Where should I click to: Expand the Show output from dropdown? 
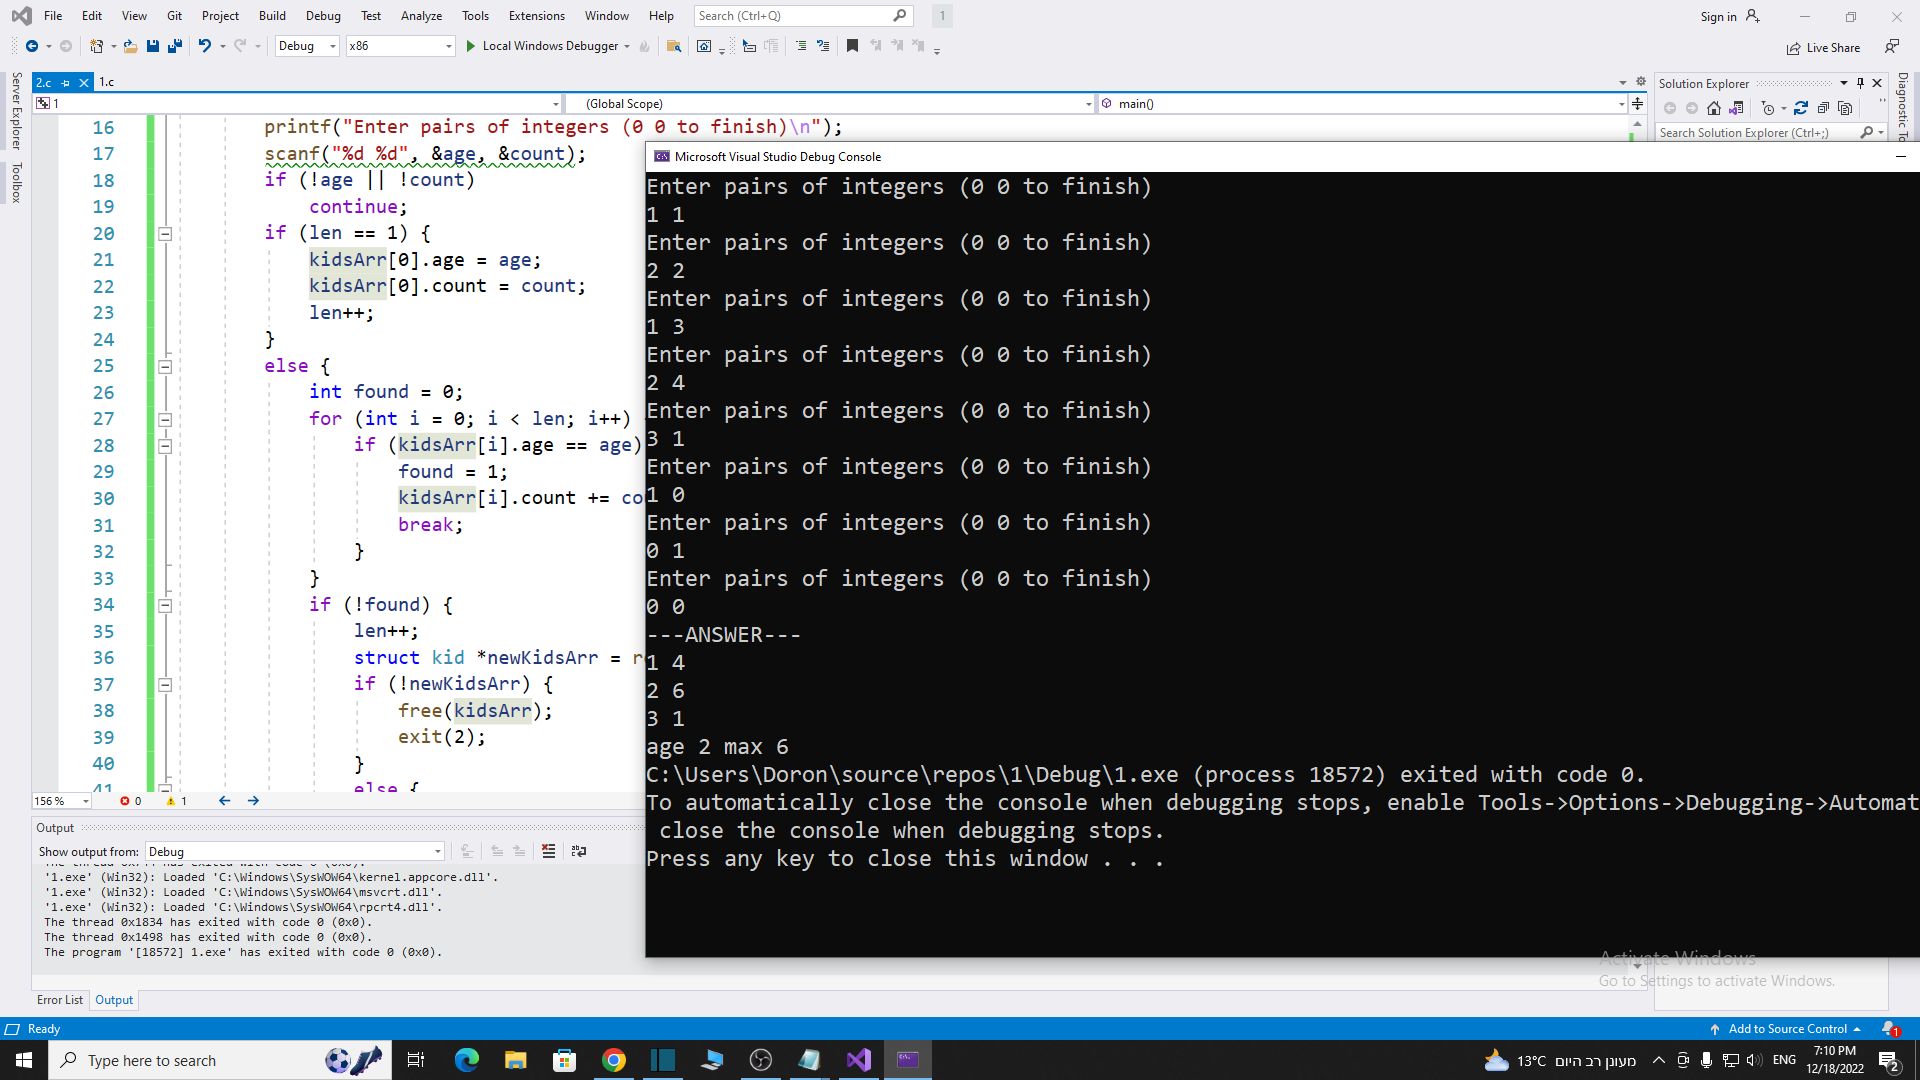(x=437, y=852)
